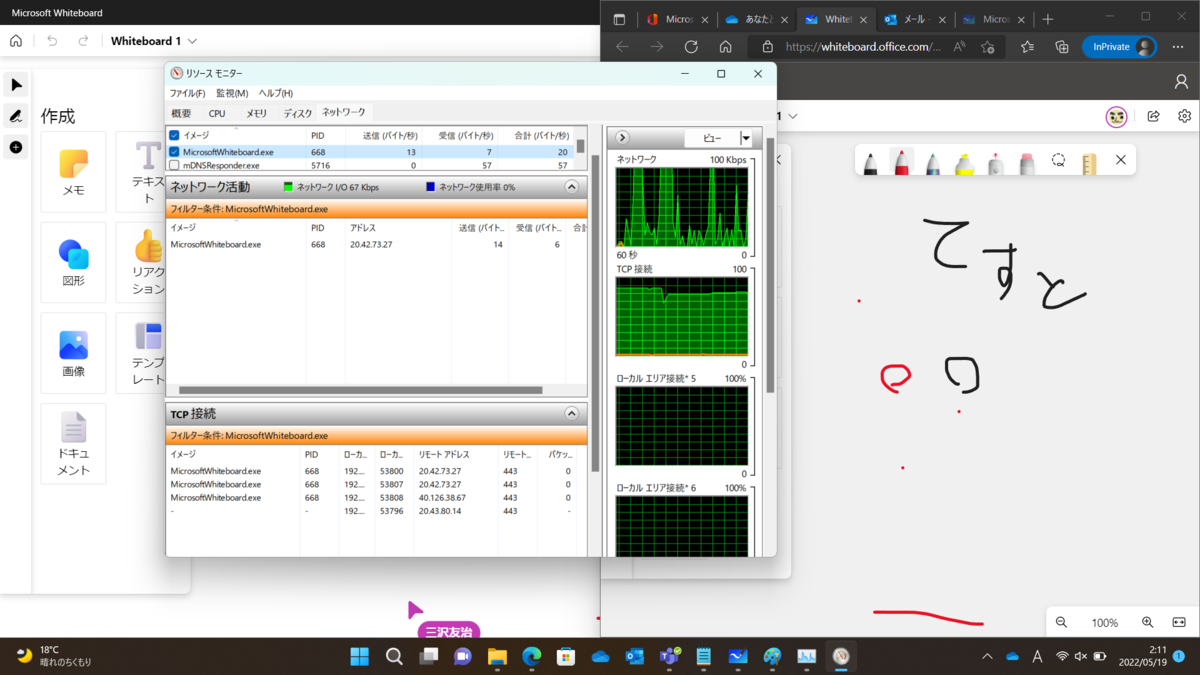Image resolution: width=1200 pixels, height=675 pixels.
Task: Zoom out on the web Whiteboard canvas
Action: pos(1062,622)
